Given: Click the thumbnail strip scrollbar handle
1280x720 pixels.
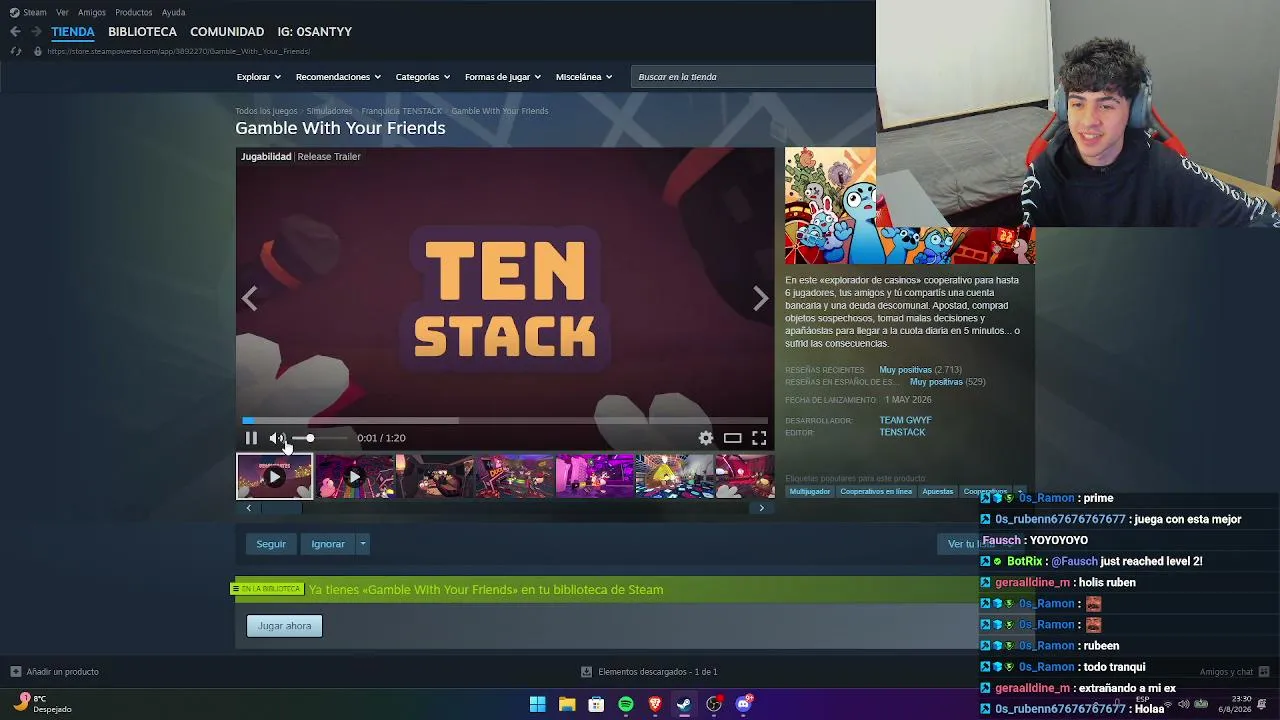Looking at the screenshot, I should click(281, 508).
